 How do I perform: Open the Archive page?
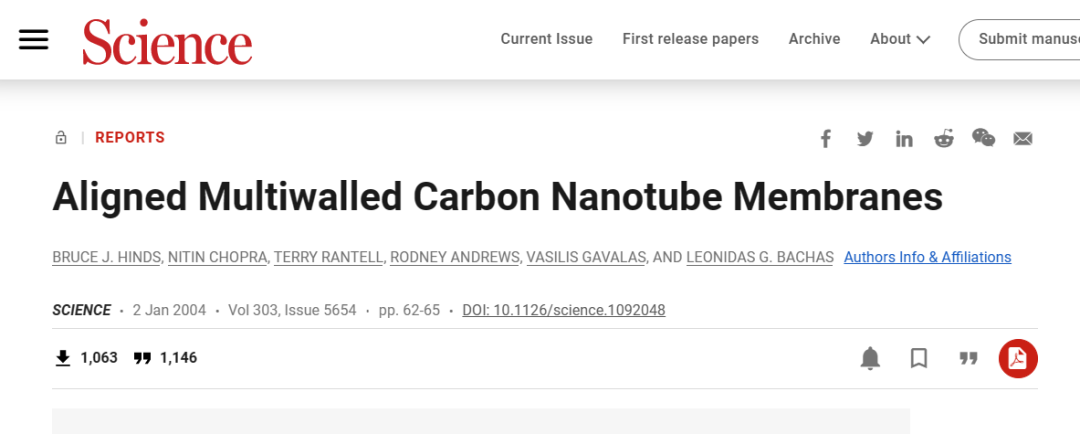(814, 39)
